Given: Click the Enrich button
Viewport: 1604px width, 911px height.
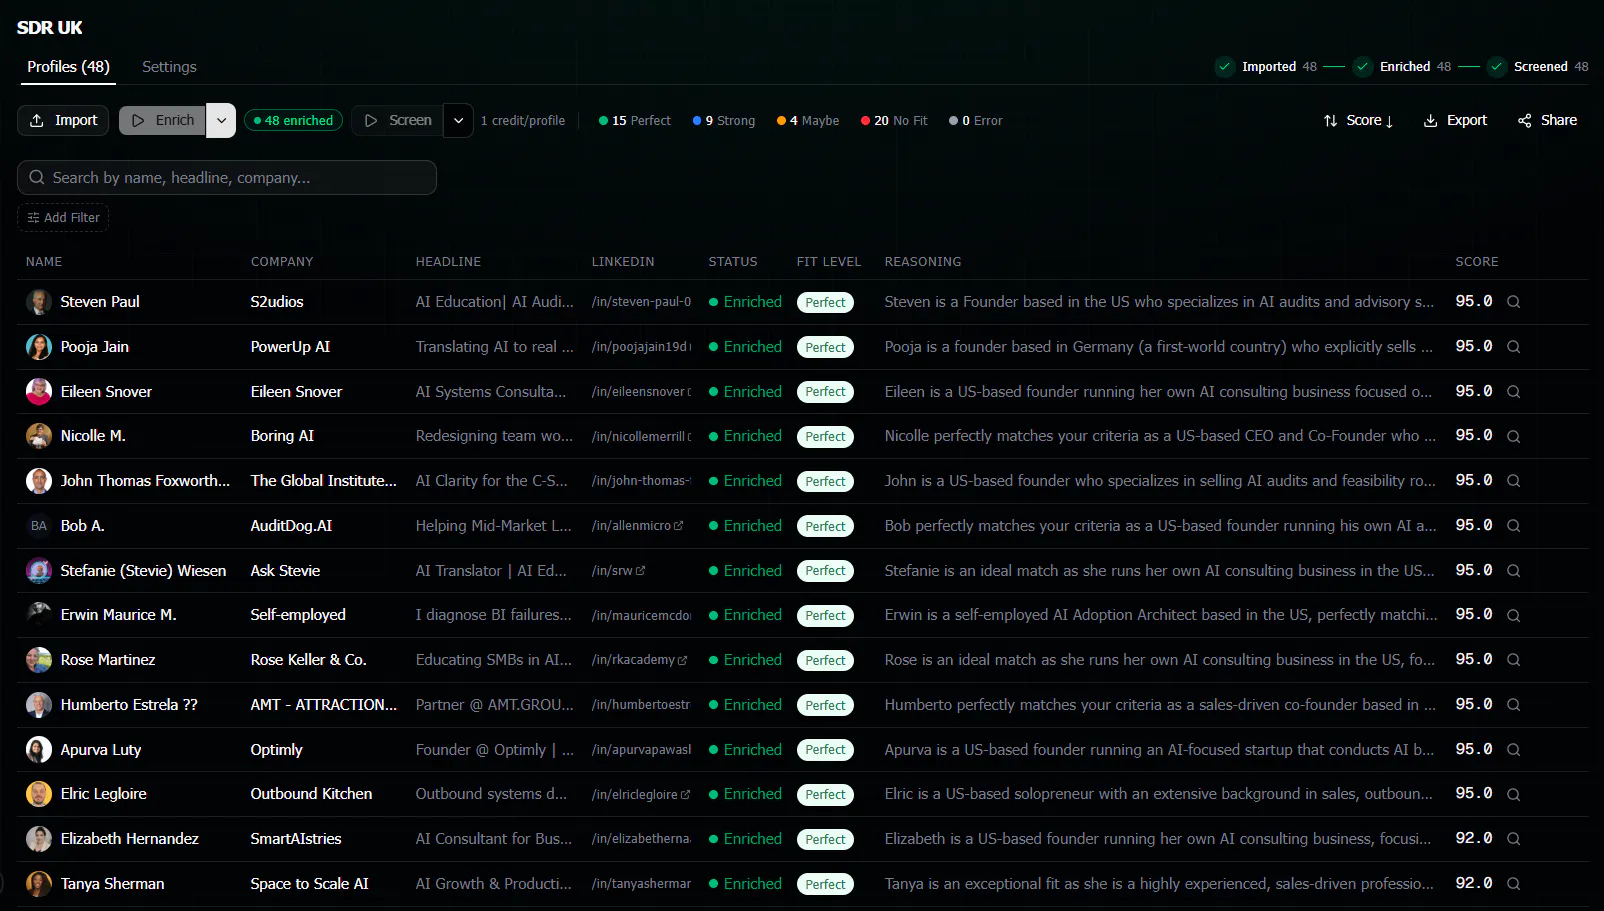Looking at the screenshot, I should tap(163, 120).
